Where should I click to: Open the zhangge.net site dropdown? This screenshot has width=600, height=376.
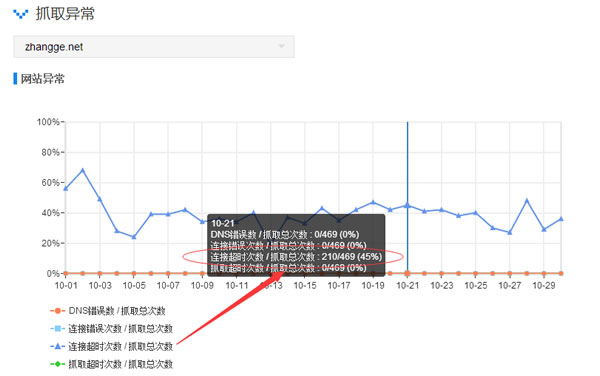[154, 47]
